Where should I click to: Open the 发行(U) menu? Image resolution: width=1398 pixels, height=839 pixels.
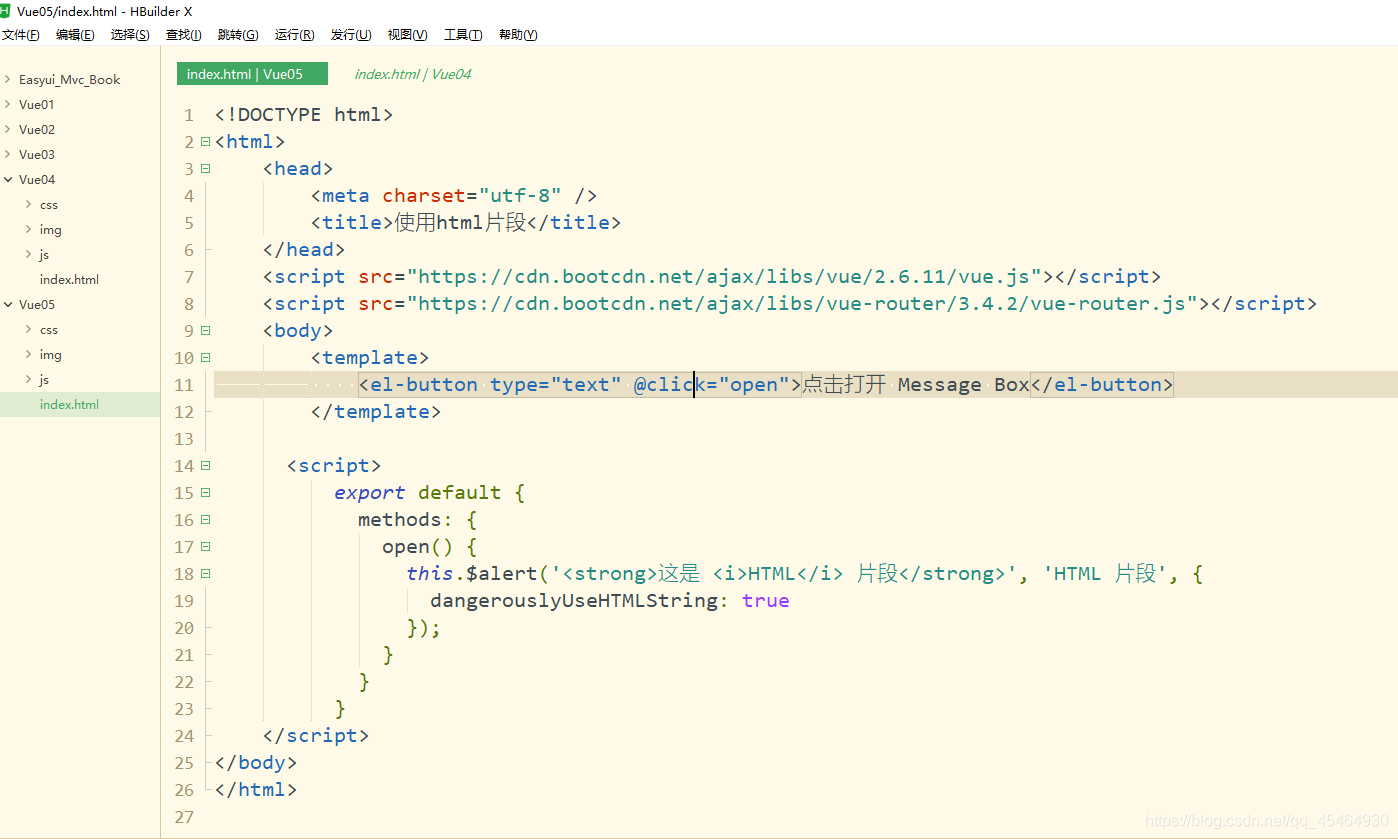pos(351,35)
